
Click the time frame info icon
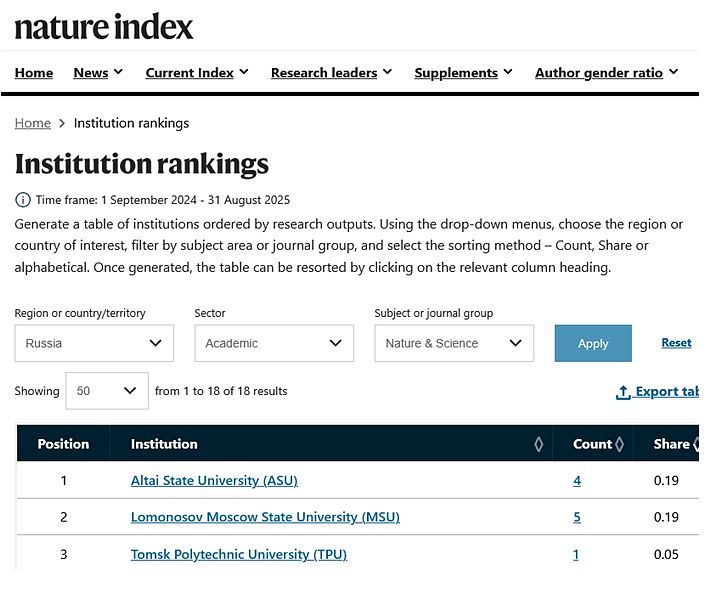pos(23,200)
